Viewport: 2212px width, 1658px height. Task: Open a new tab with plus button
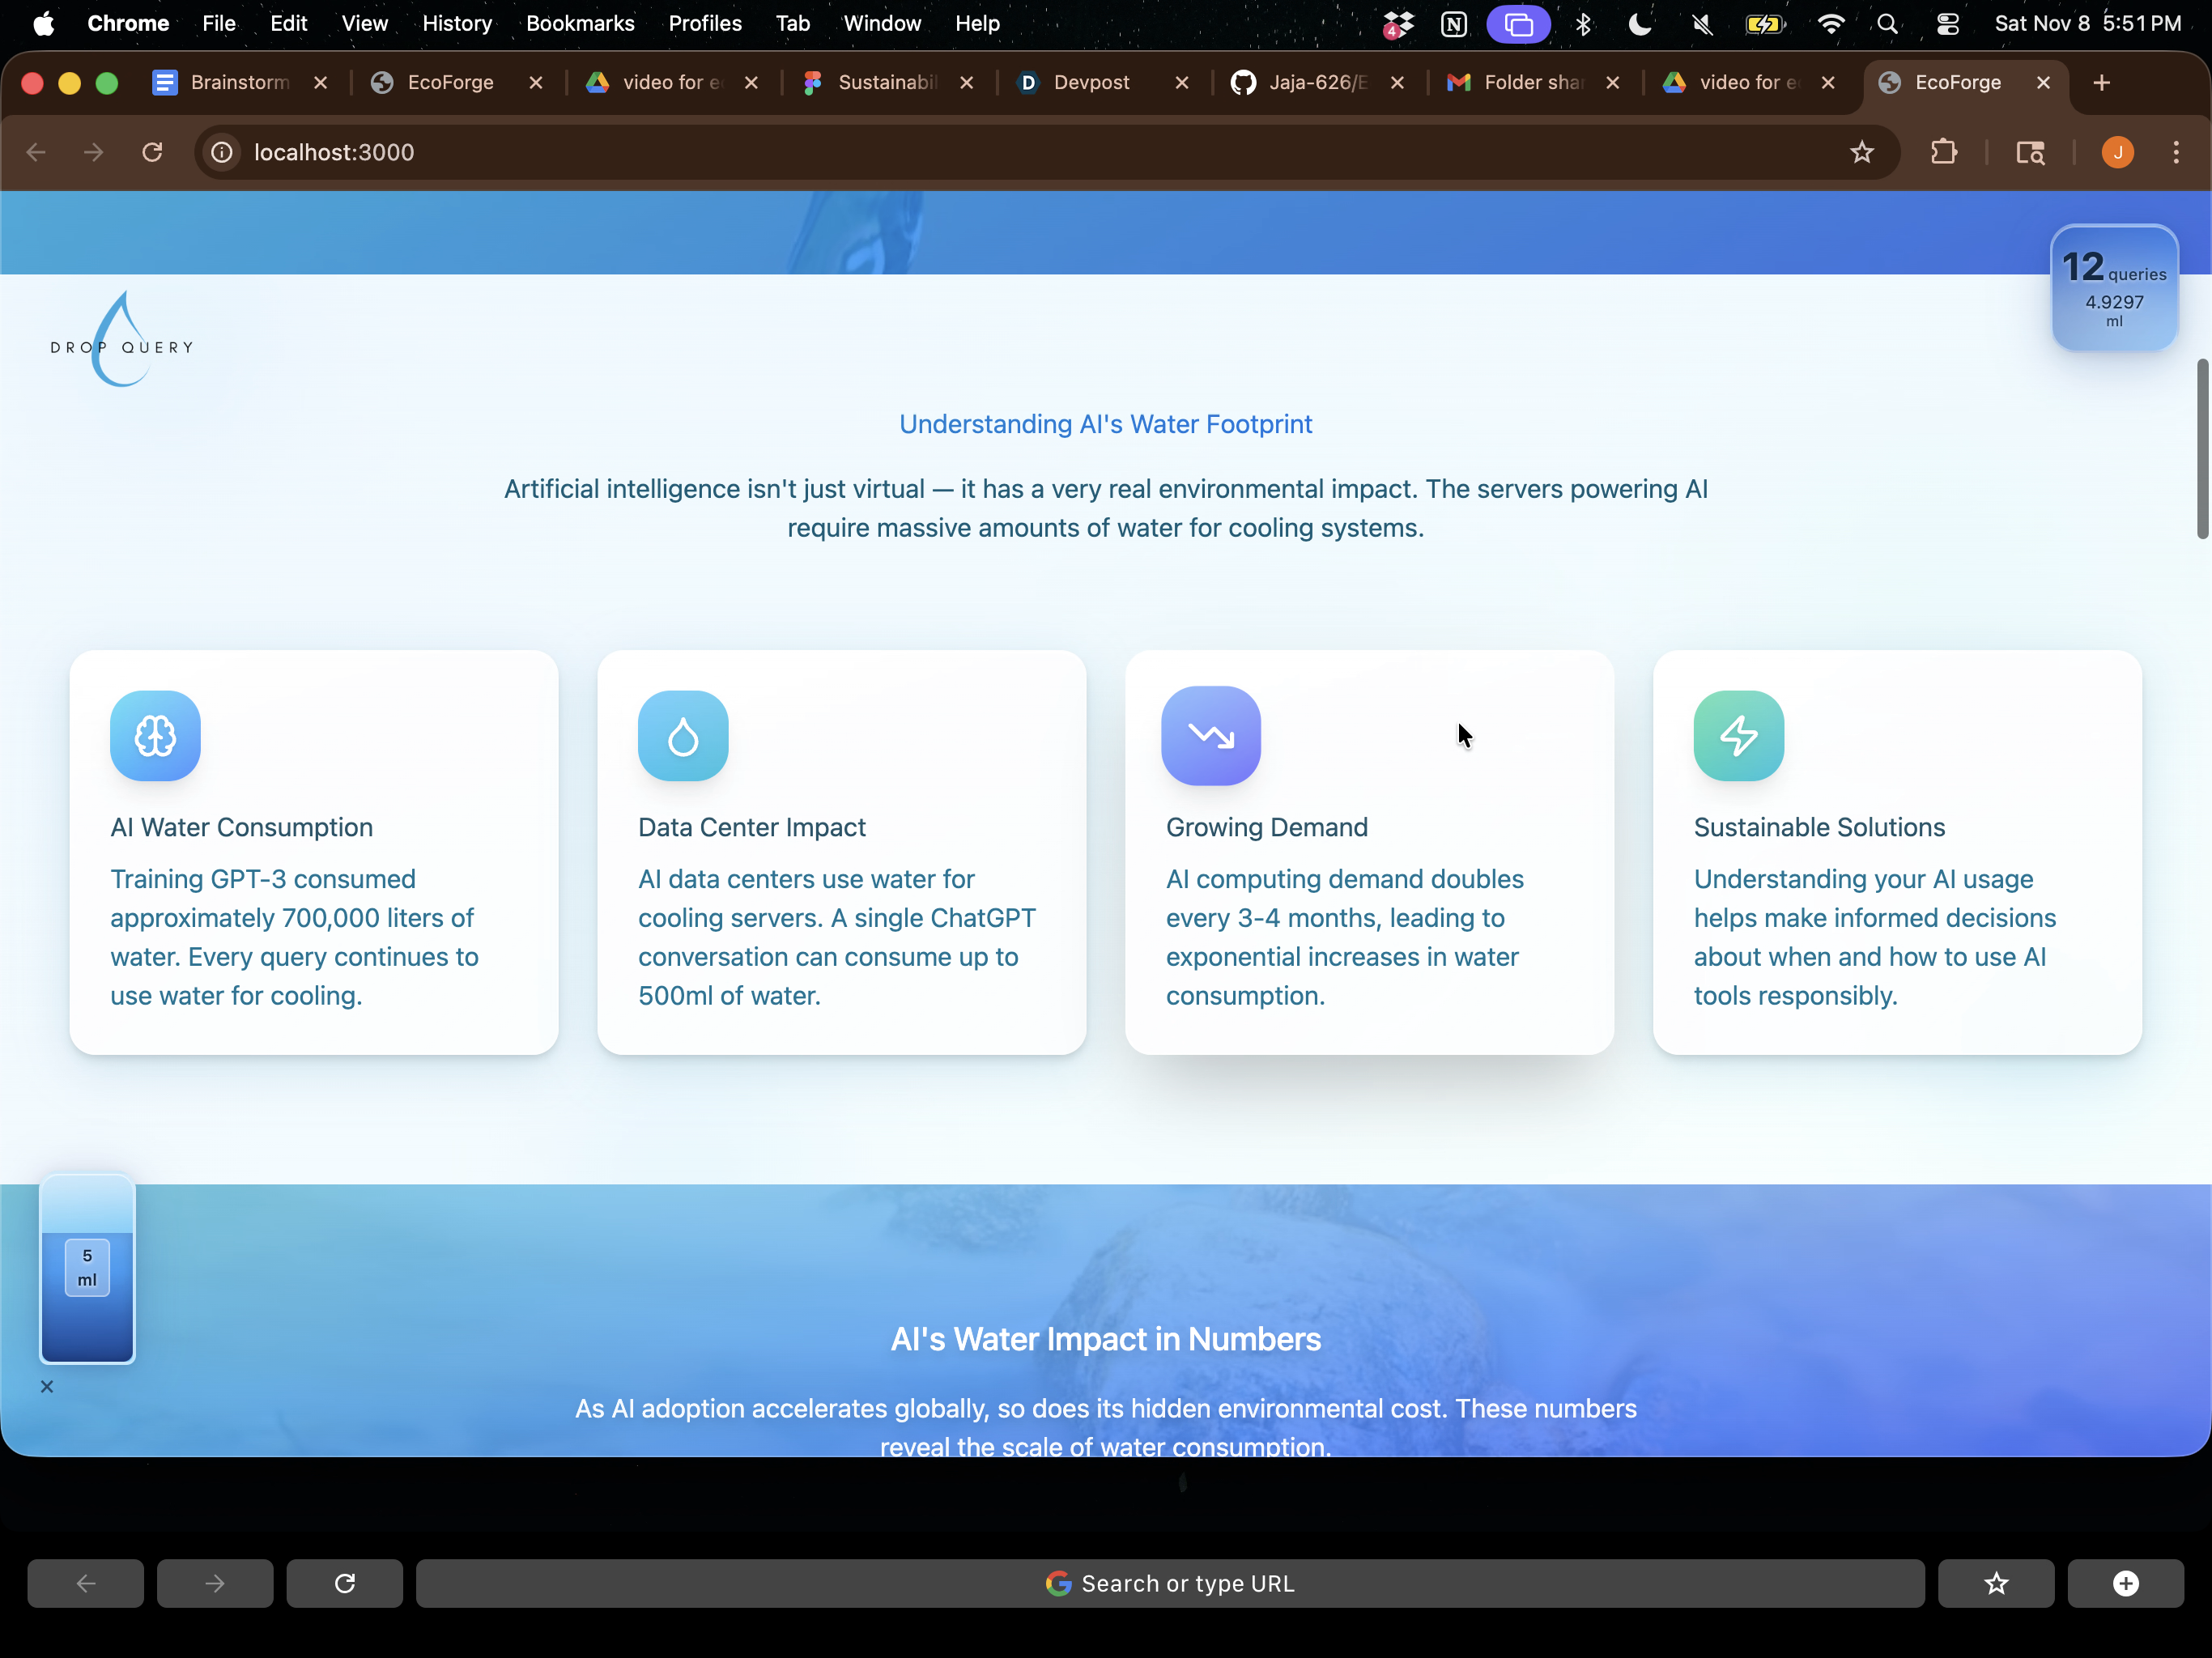(x=2101, y=83)
